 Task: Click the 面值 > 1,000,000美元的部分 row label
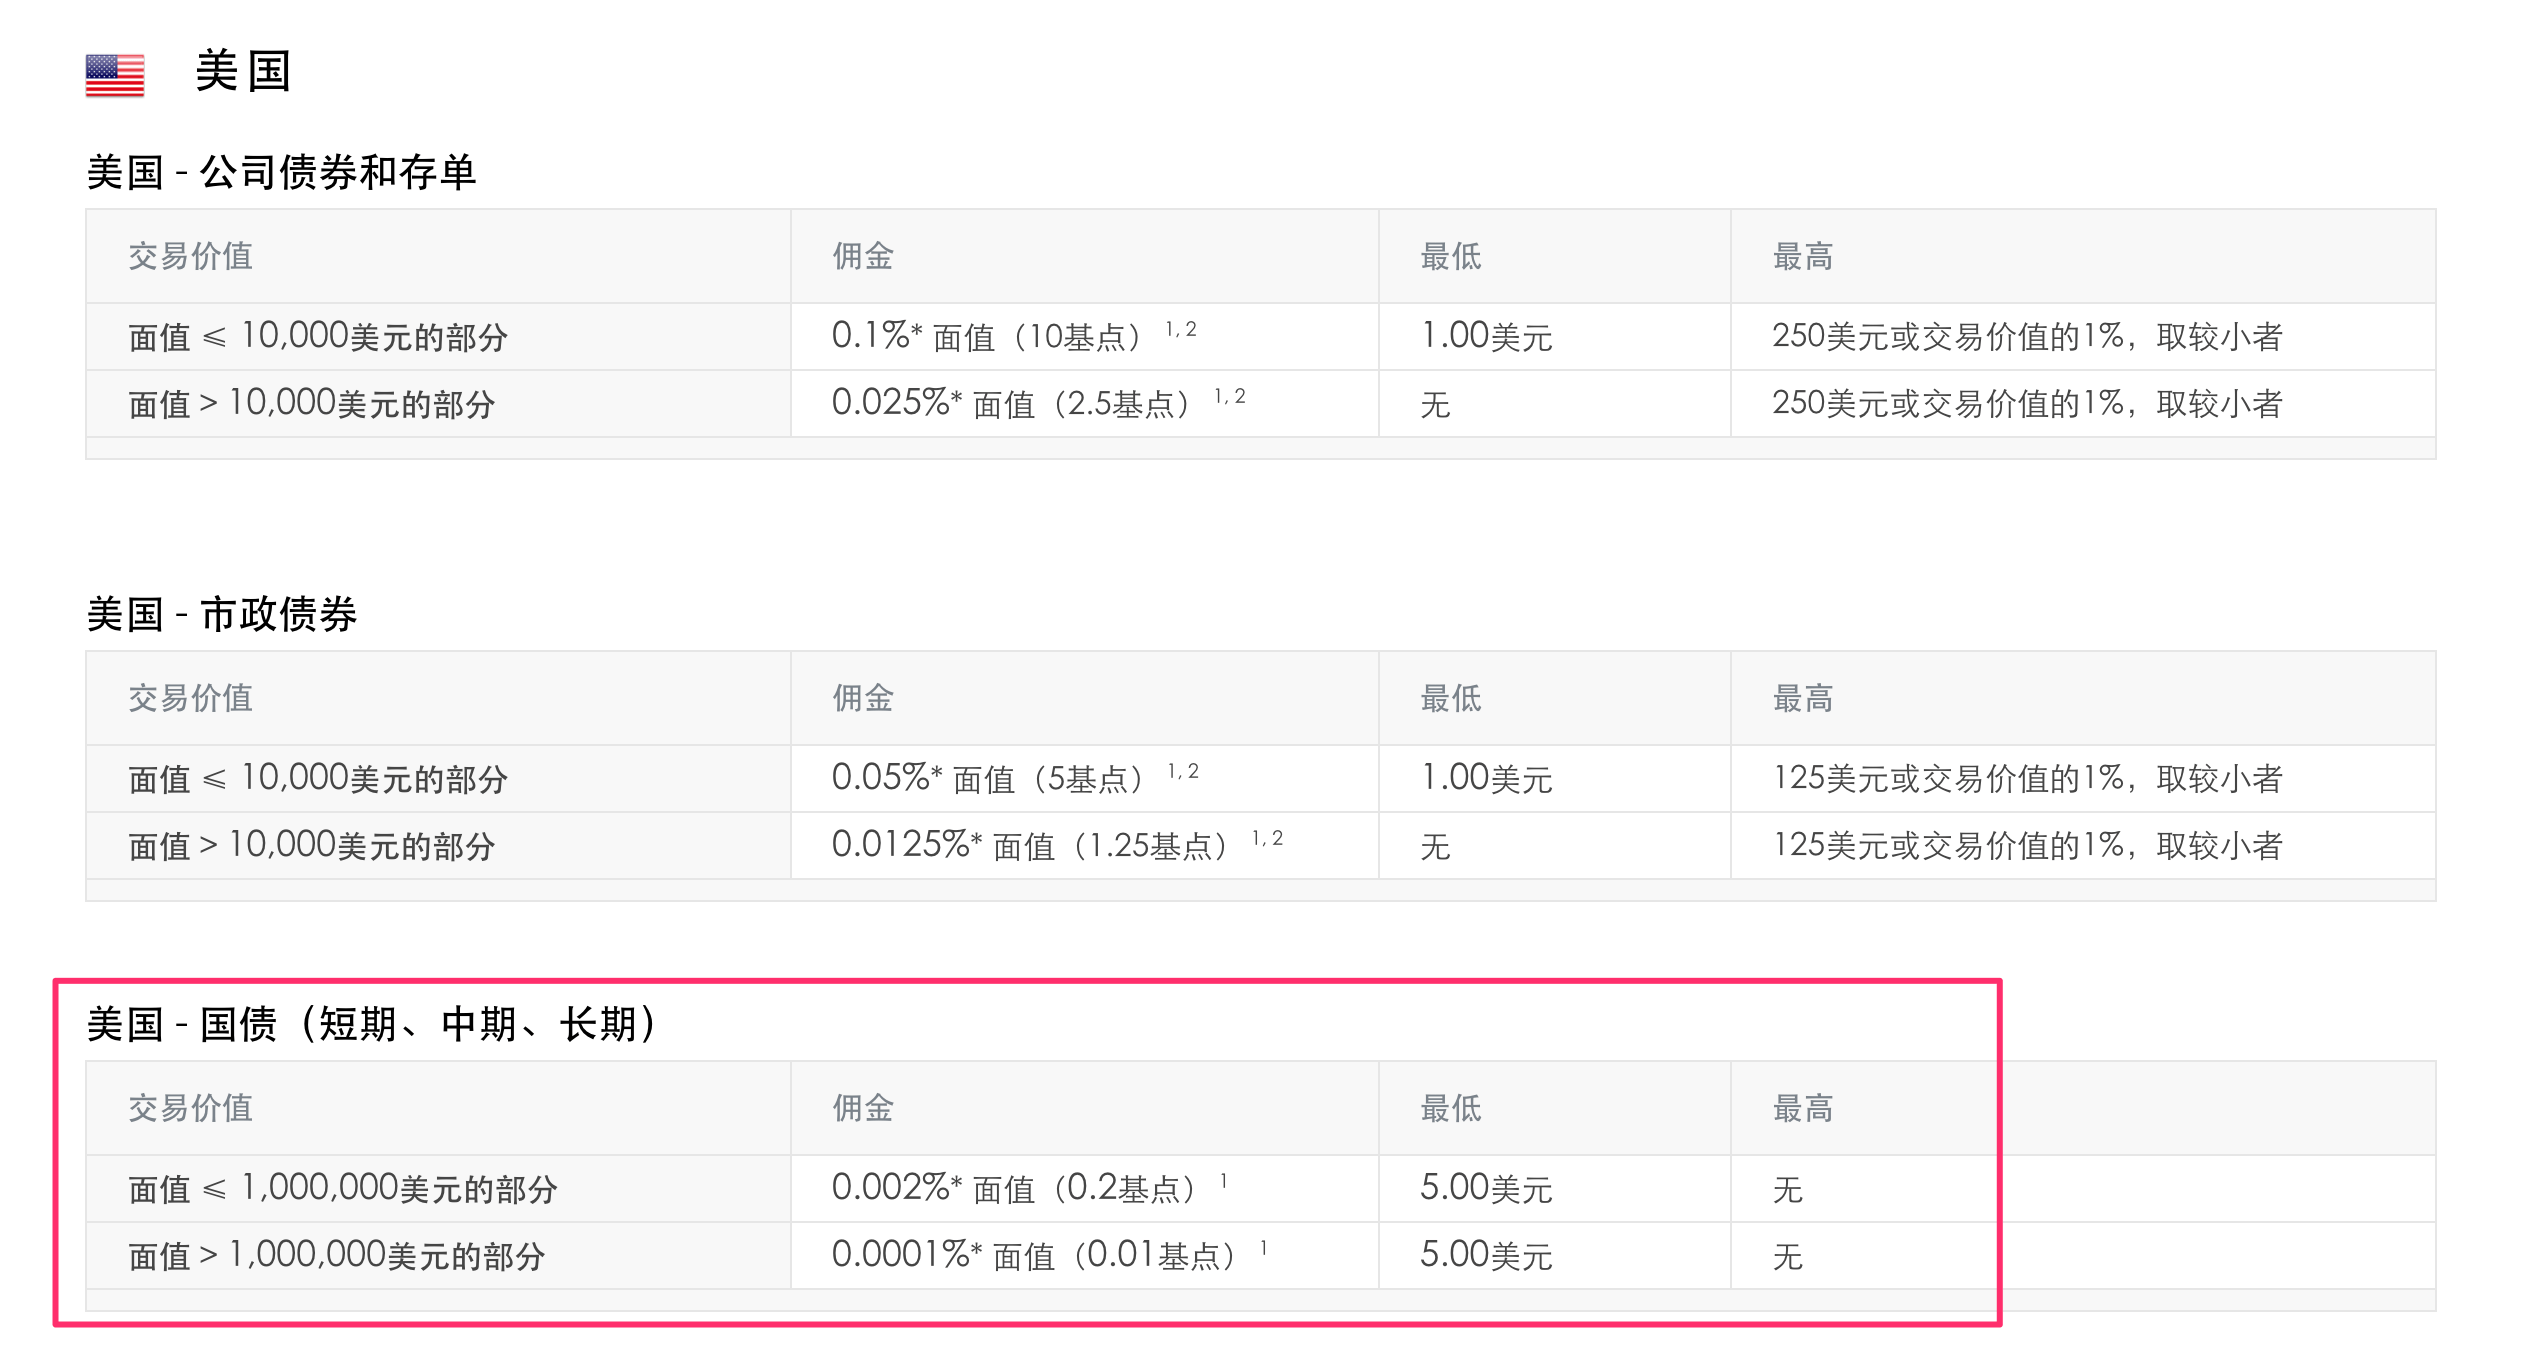(336, 1256)
